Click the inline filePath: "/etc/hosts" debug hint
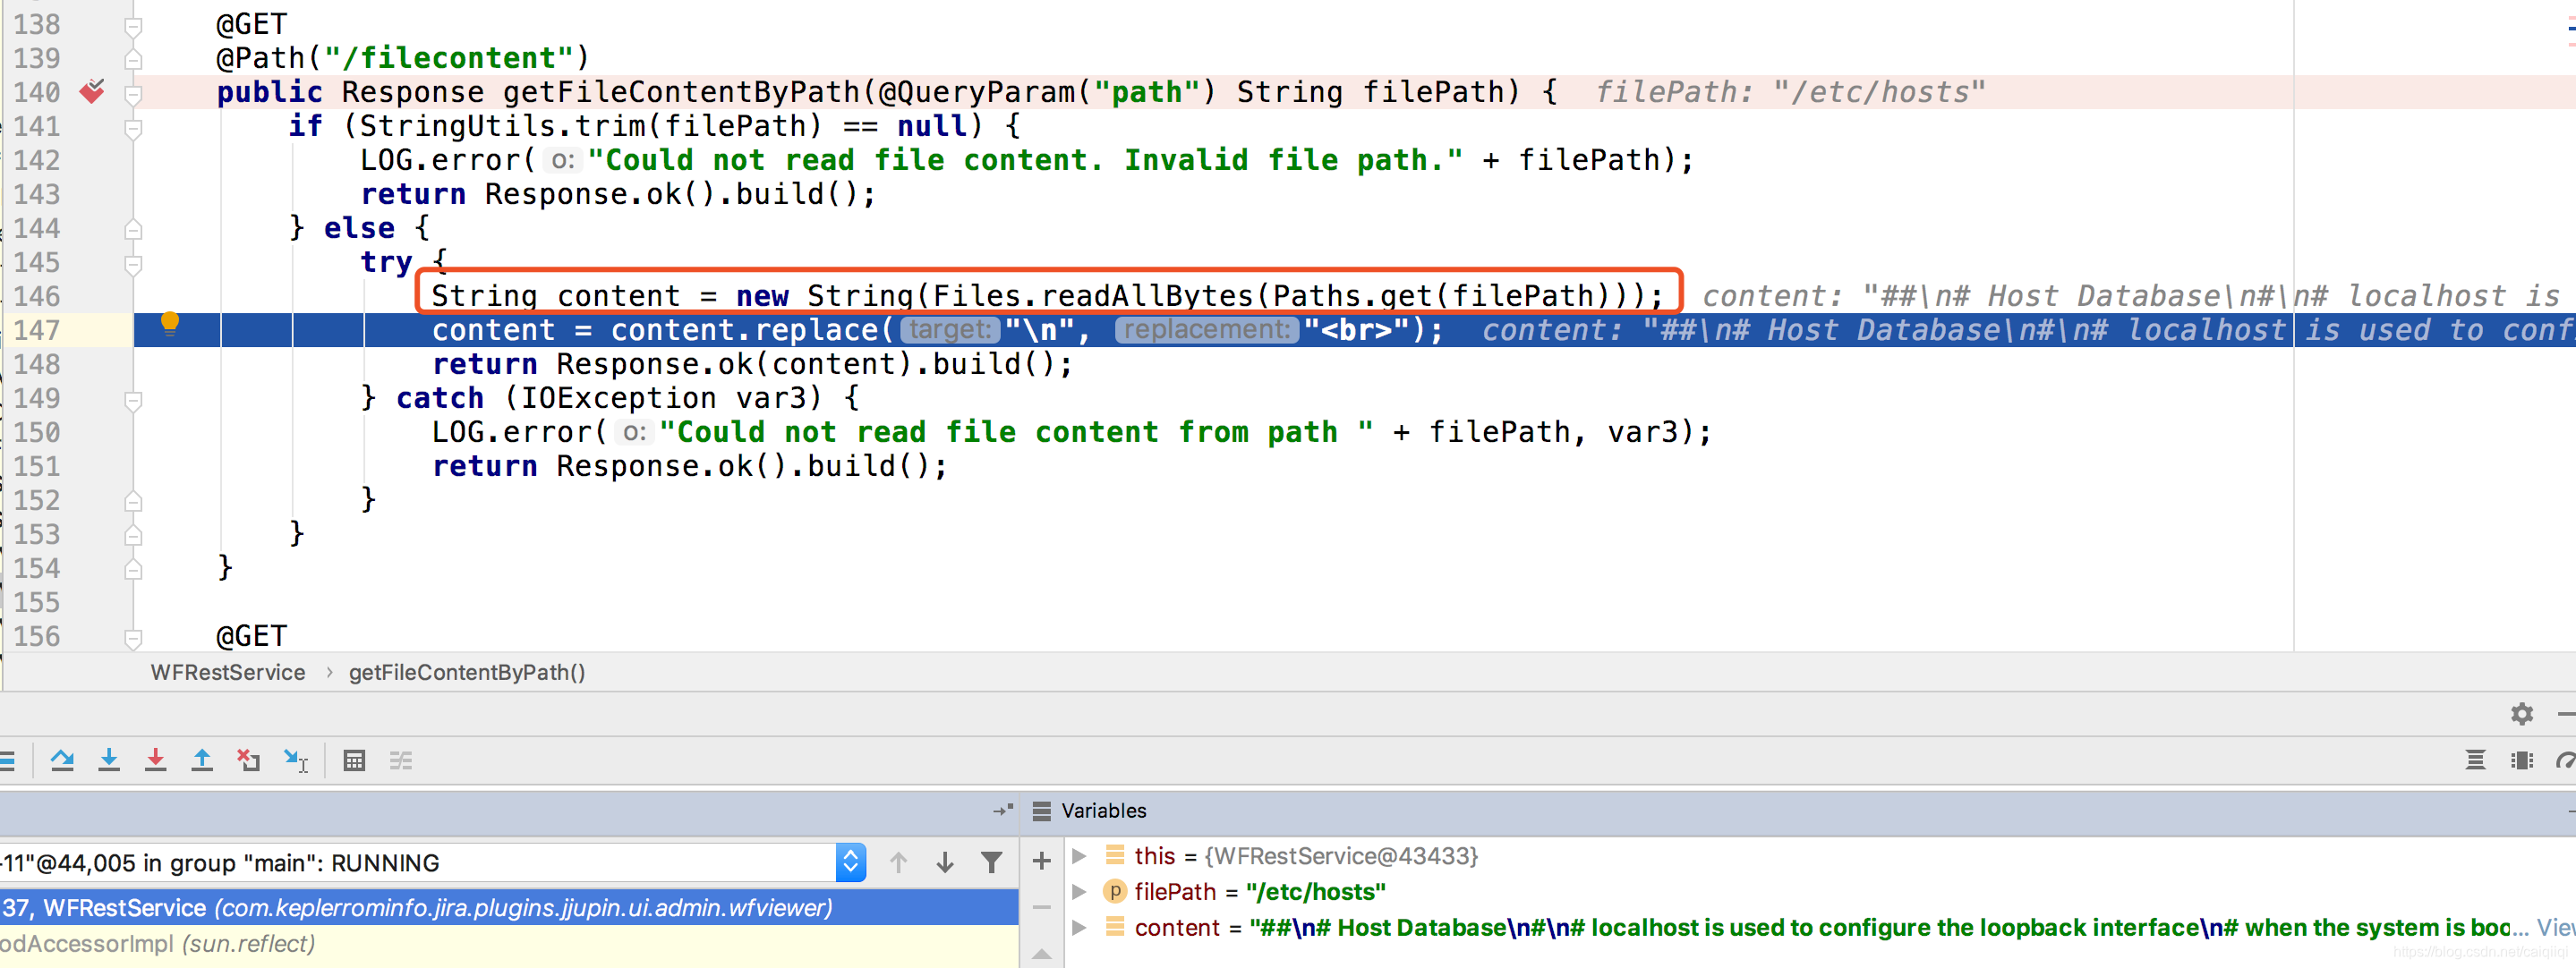This screenshot has height=968, width=2576. coord(1790,92)
